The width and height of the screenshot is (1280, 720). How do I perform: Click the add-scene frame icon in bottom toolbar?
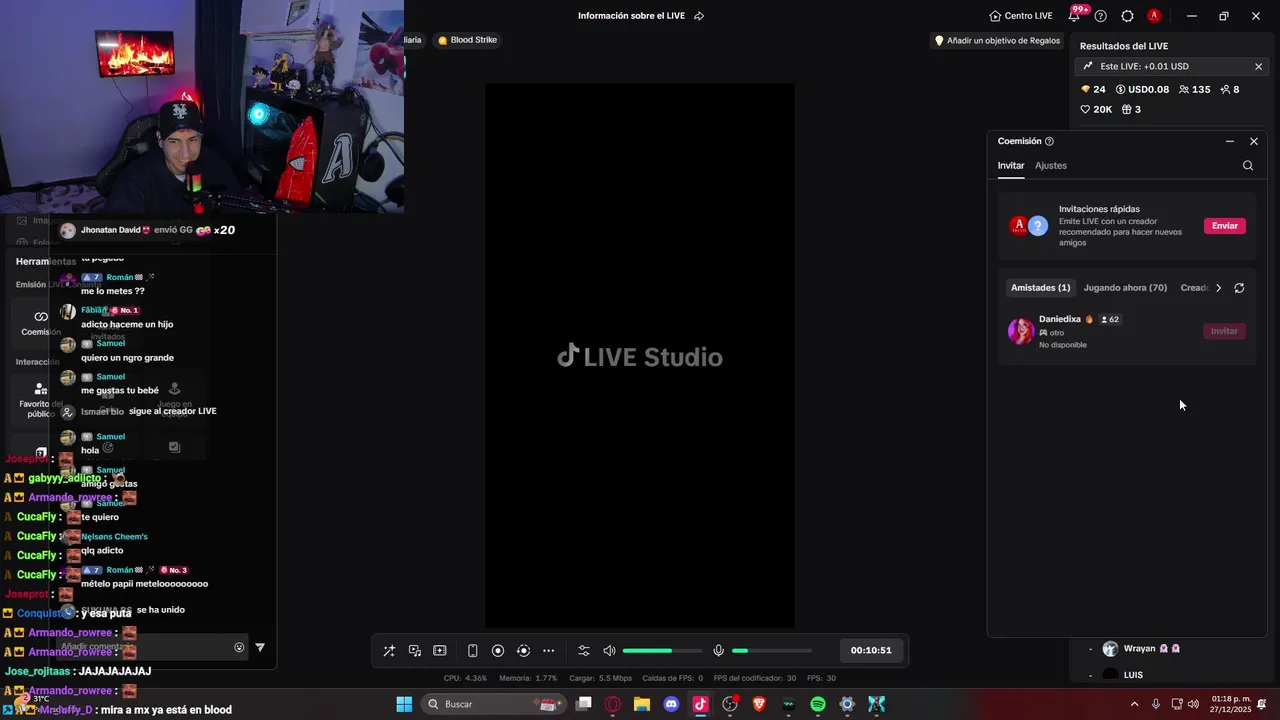[x=440, y=651]
